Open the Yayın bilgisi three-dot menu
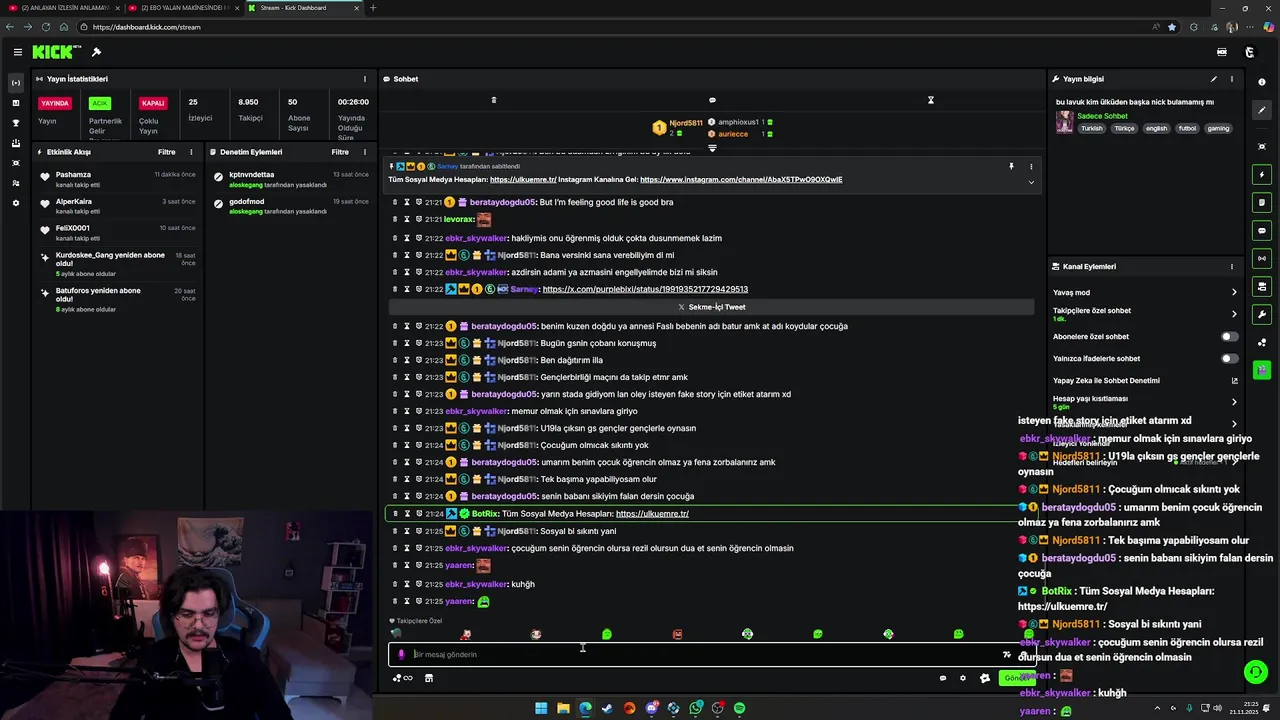 pos(1232,79)
